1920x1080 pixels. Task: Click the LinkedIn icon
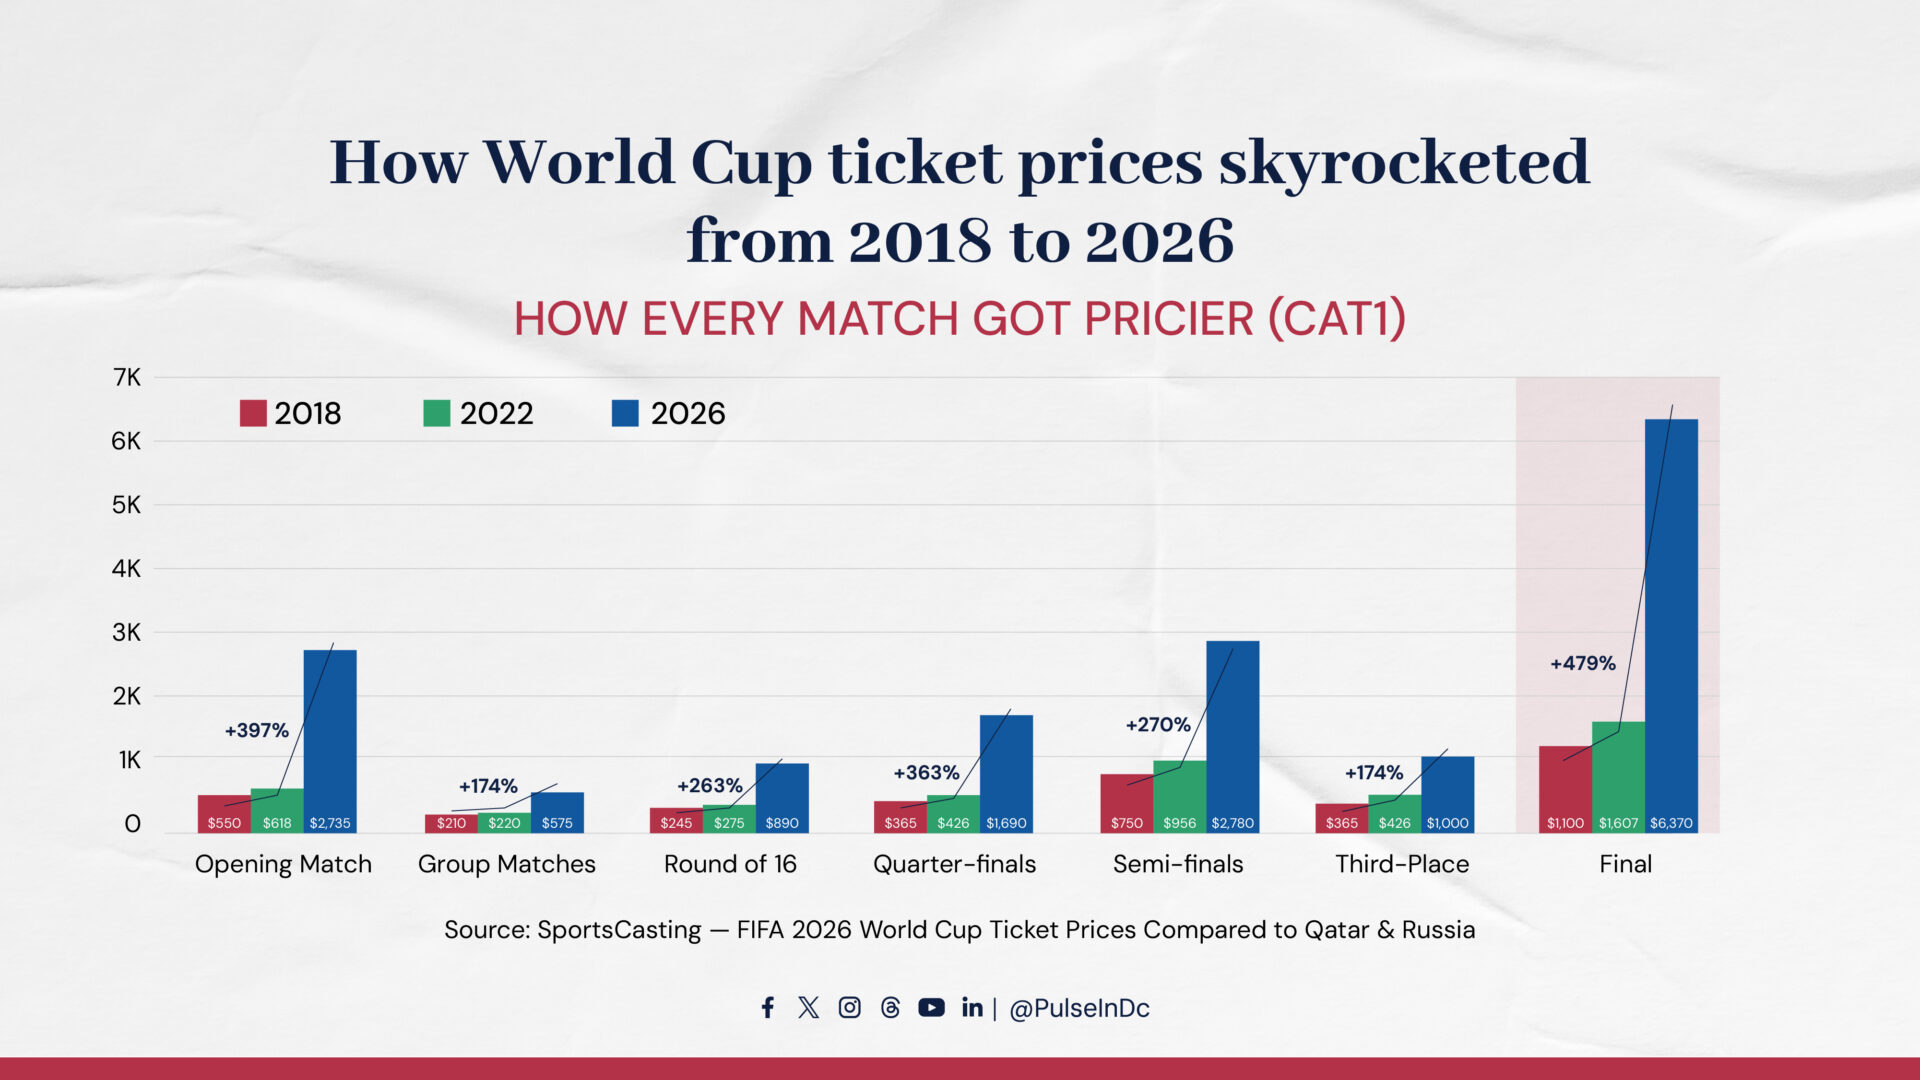(x=971, y=1008)
